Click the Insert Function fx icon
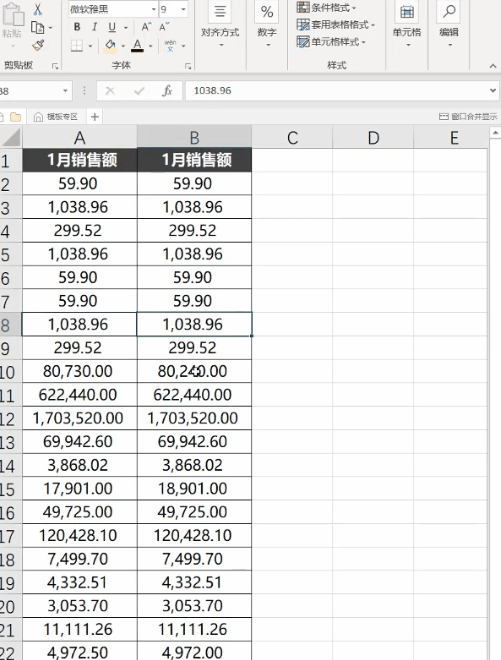This screenshot has width=501, height=660. (167, 91)
